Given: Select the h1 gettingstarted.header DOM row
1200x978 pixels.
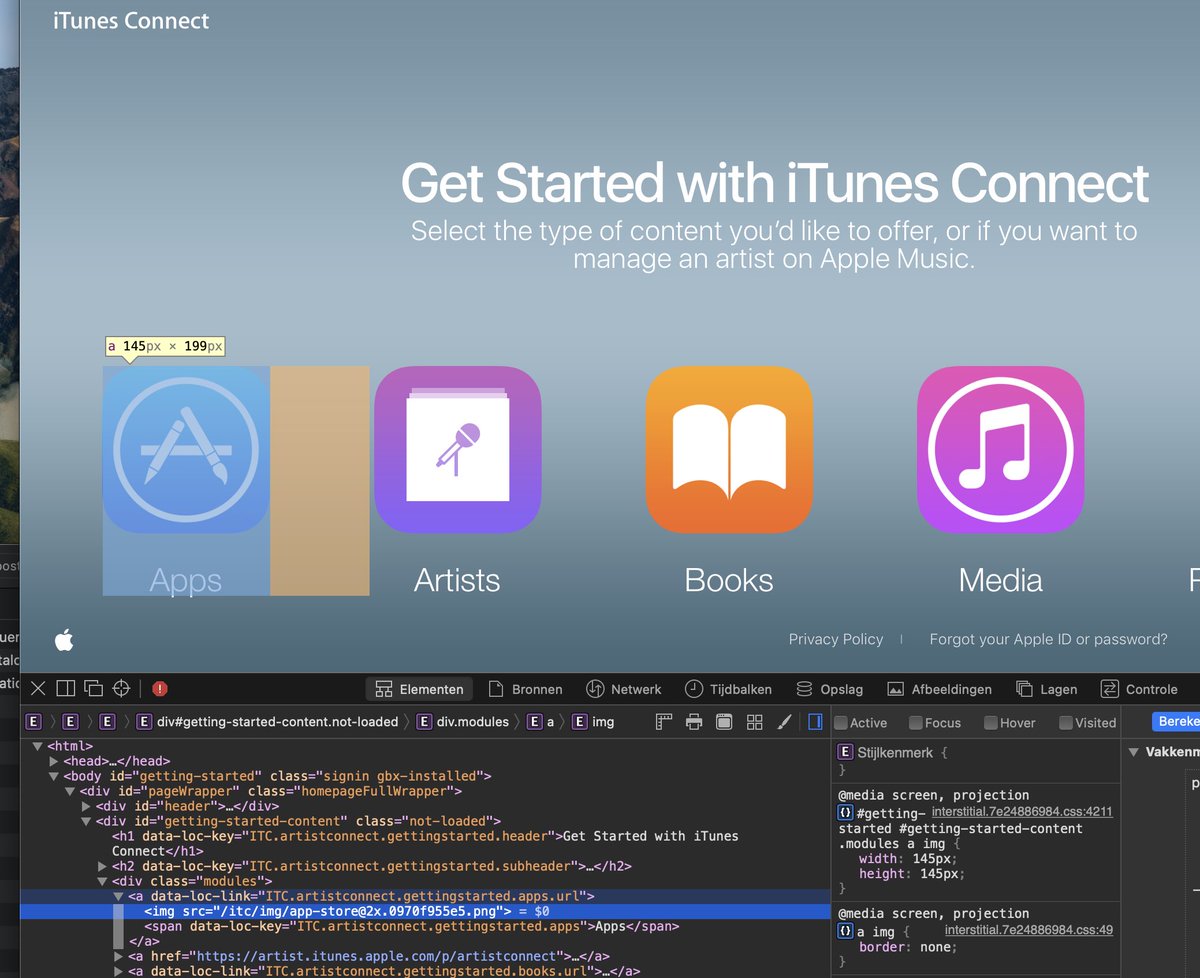Looking at the screenshot, I should click(425, 843).
